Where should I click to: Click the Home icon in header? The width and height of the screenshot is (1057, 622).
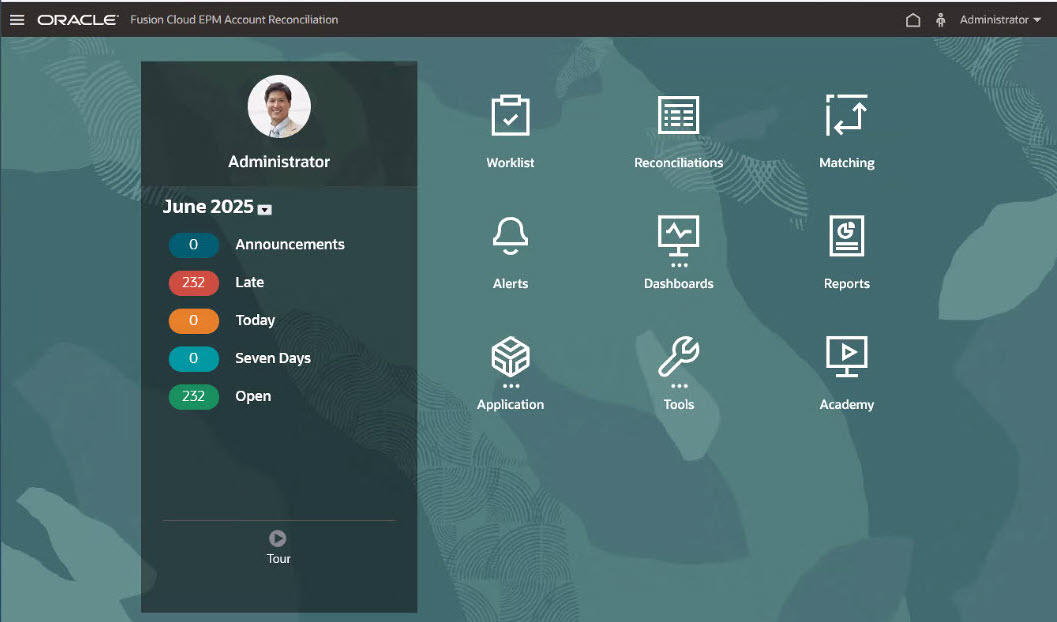click(x=913, y=20)
